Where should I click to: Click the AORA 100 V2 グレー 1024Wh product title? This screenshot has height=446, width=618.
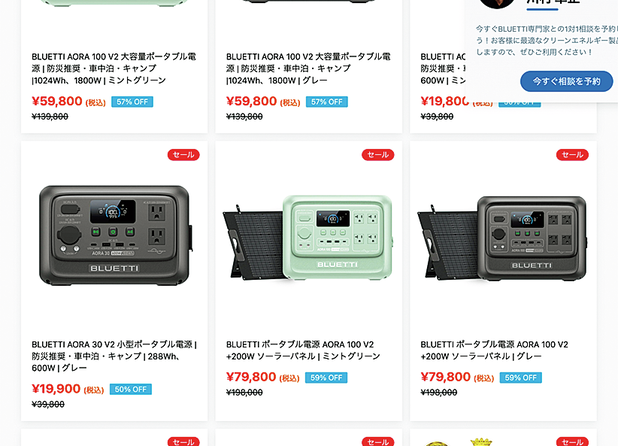(x=308, y=68)
